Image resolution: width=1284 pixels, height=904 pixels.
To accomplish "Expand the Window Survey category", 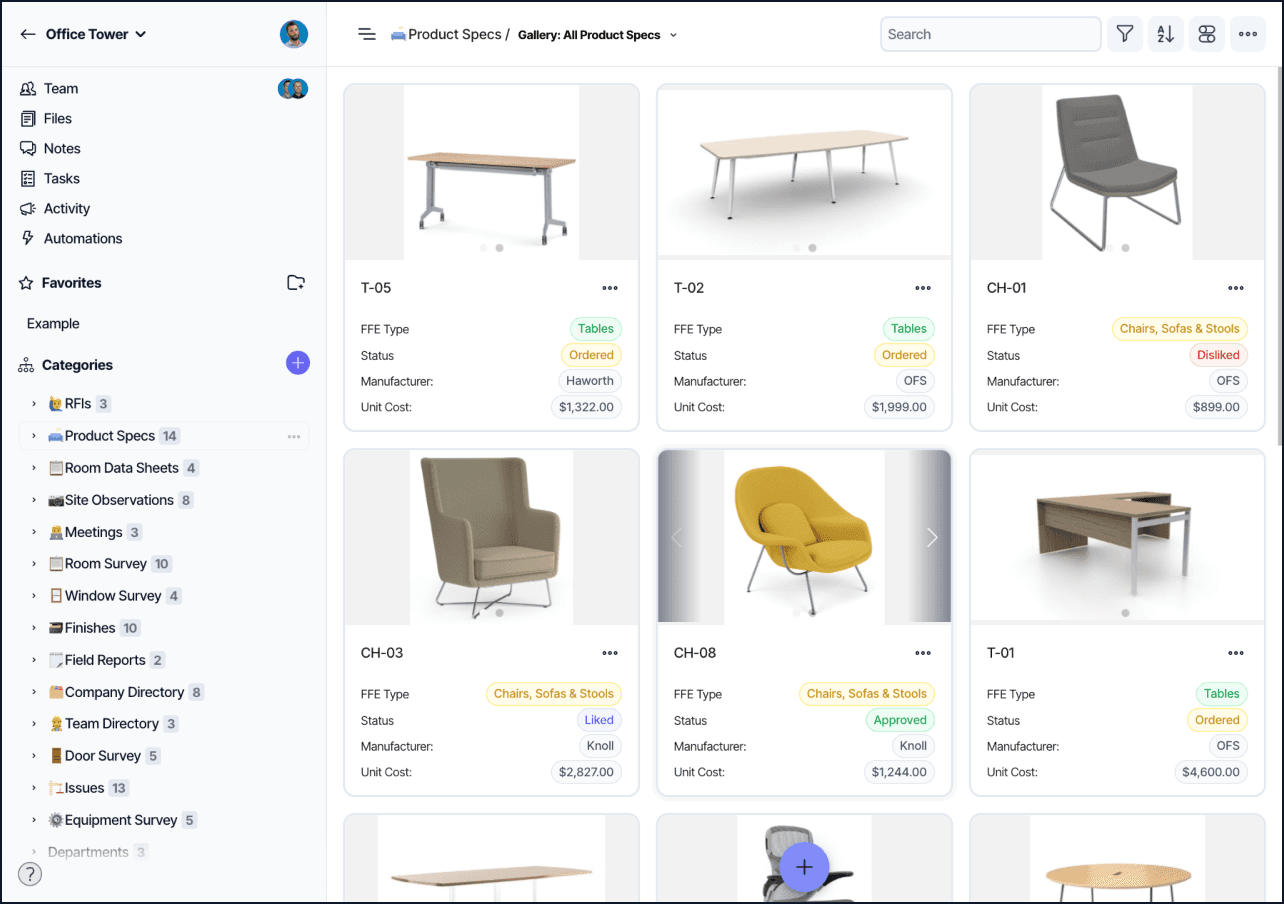I will 33,596.
